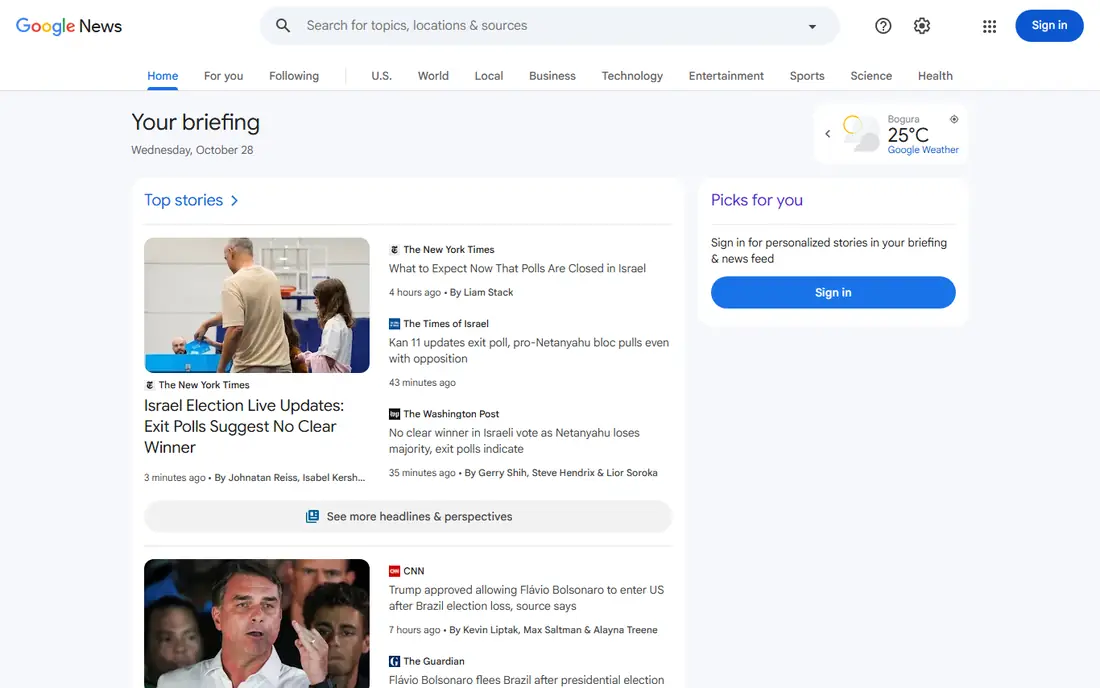Open the Google apps grid icon

click(989, 26)
